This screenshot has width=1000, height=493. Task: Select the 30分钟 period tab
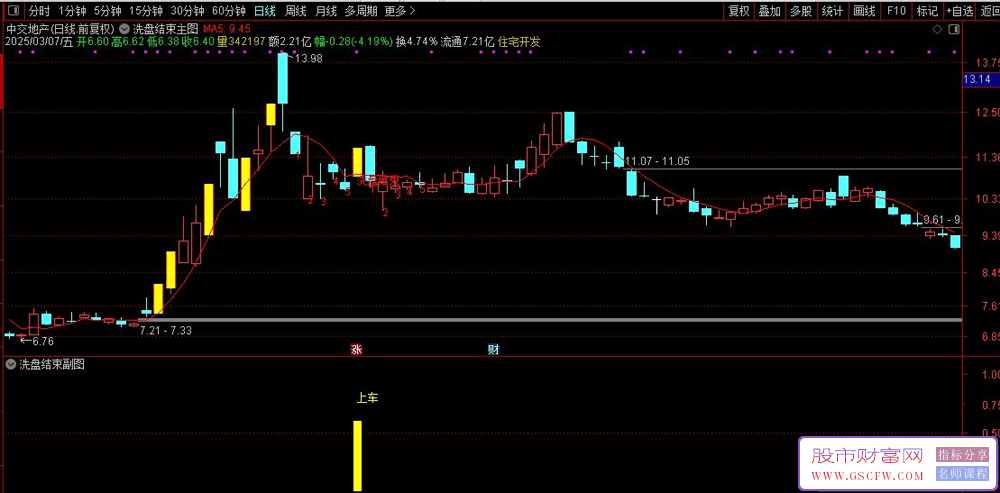[x=187, y=10]
